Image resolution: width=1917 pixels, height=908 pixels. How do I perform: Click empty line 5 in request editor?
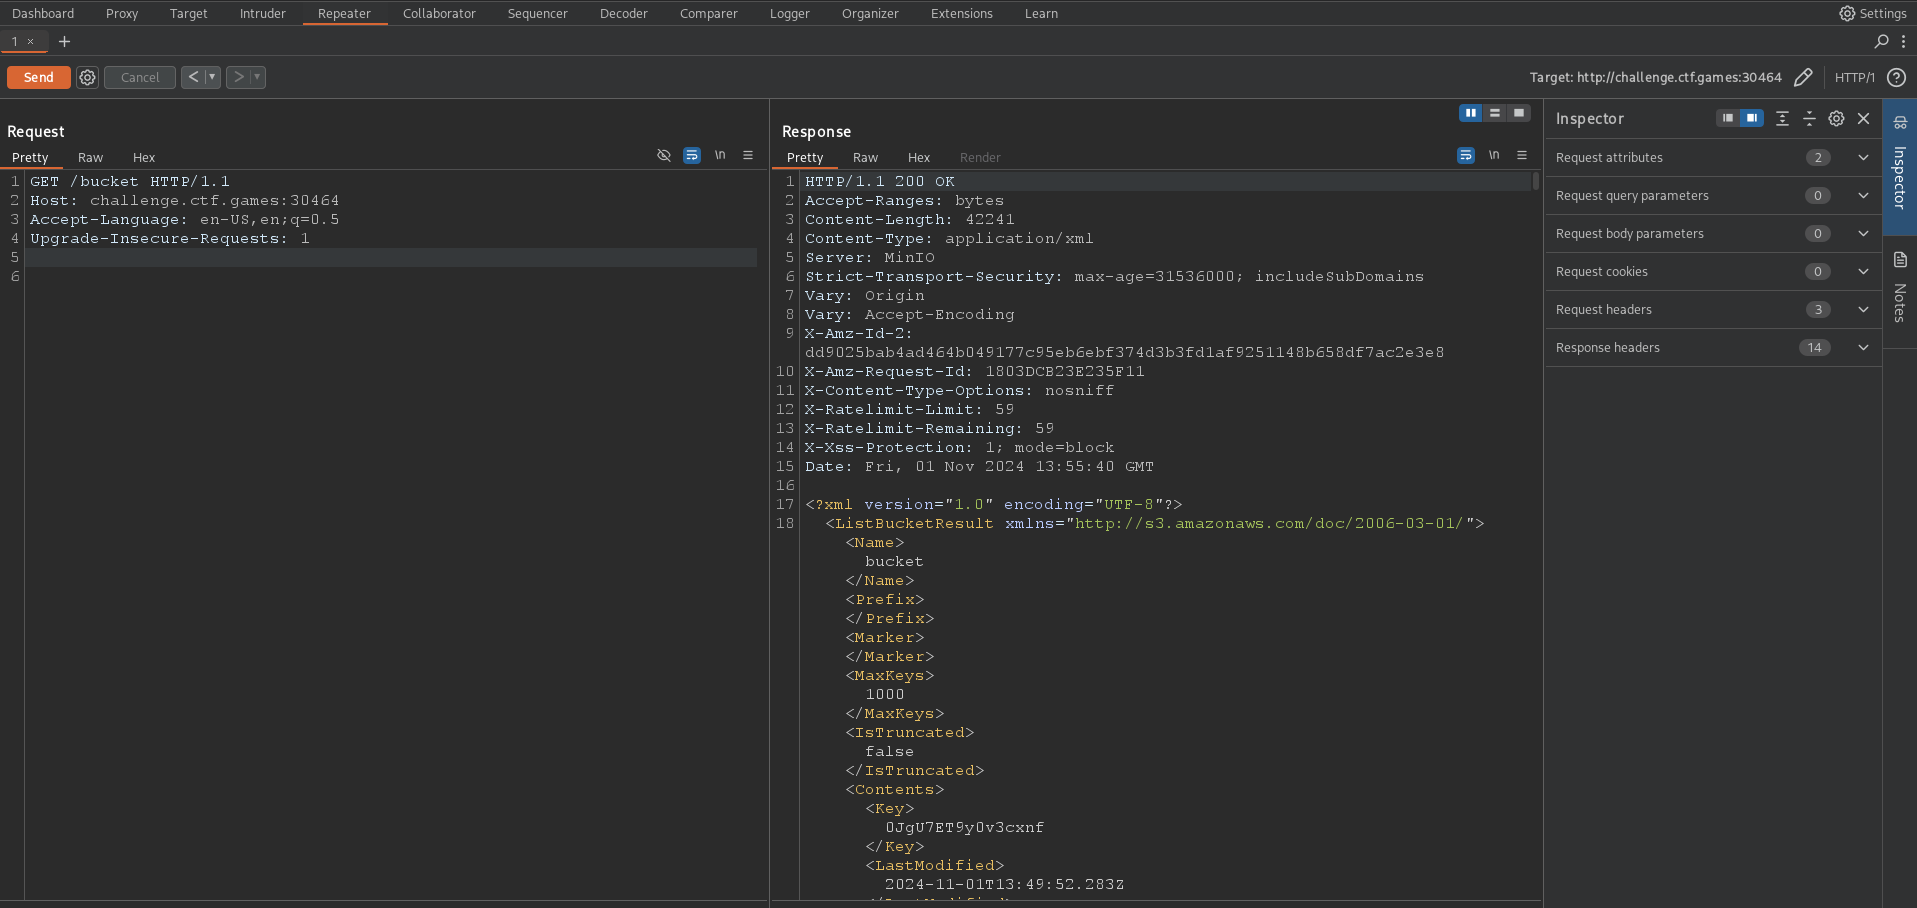pos(390,257)
